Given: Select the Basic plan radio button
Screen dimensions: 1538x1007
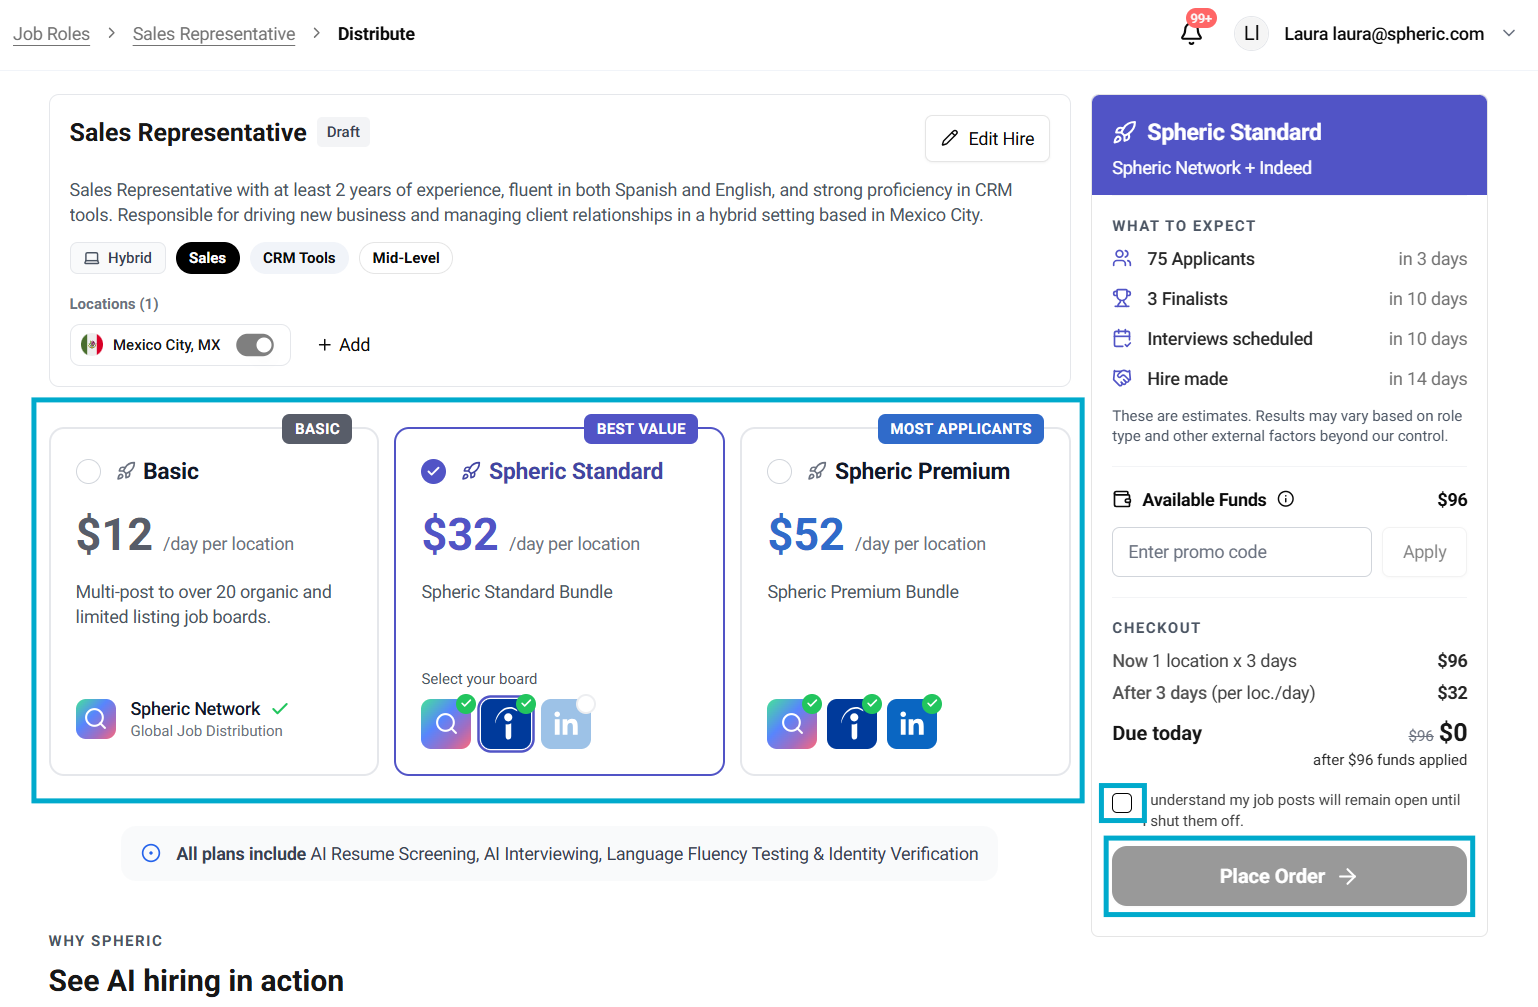Looking at the screenshot, I should [x=89, y=471].
